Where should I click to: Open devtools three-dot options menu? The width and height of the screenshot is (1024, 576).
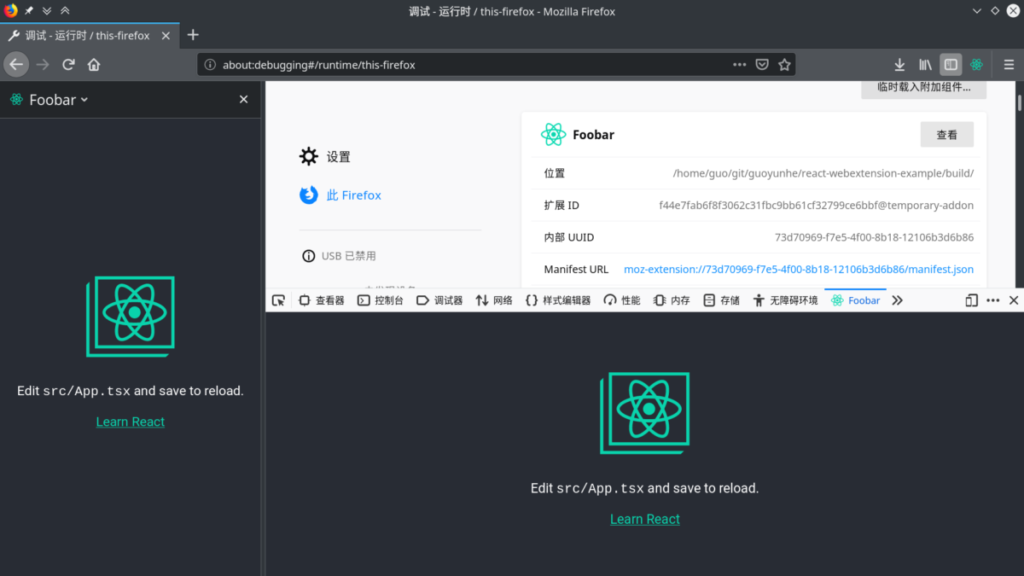click(x=993, y=300)
